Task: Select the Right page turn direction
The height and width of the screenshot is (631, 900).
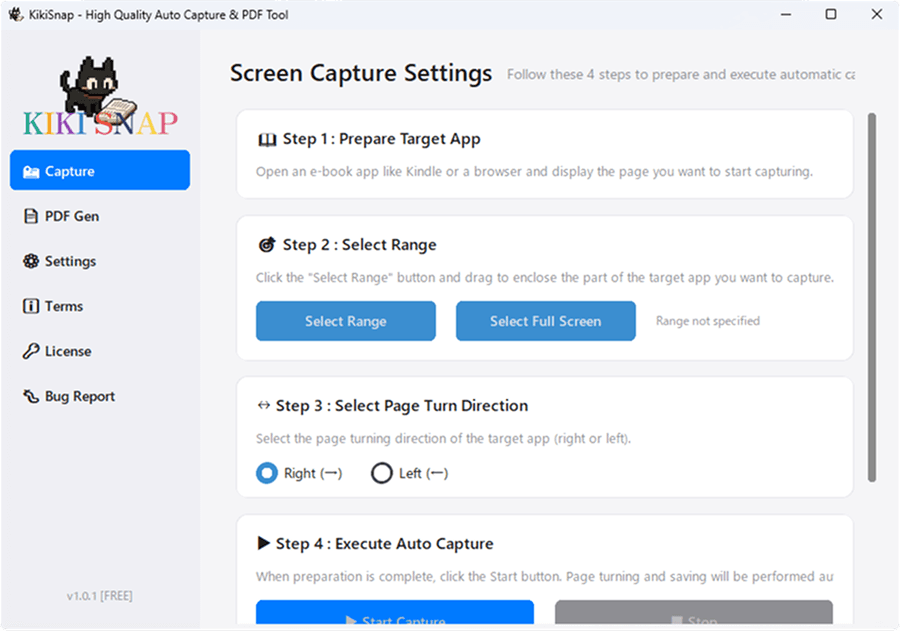Action: point(267,473)
